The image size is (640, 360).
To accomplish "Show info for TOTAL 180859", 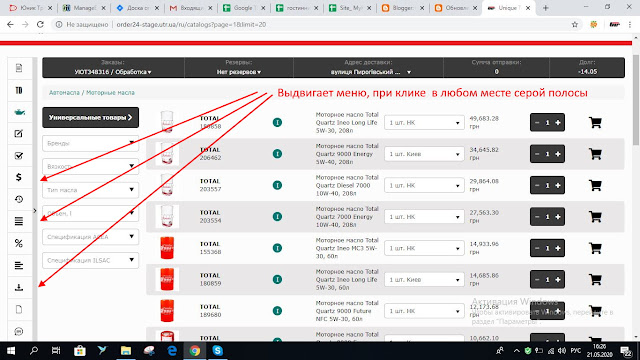I will (277, 280).
